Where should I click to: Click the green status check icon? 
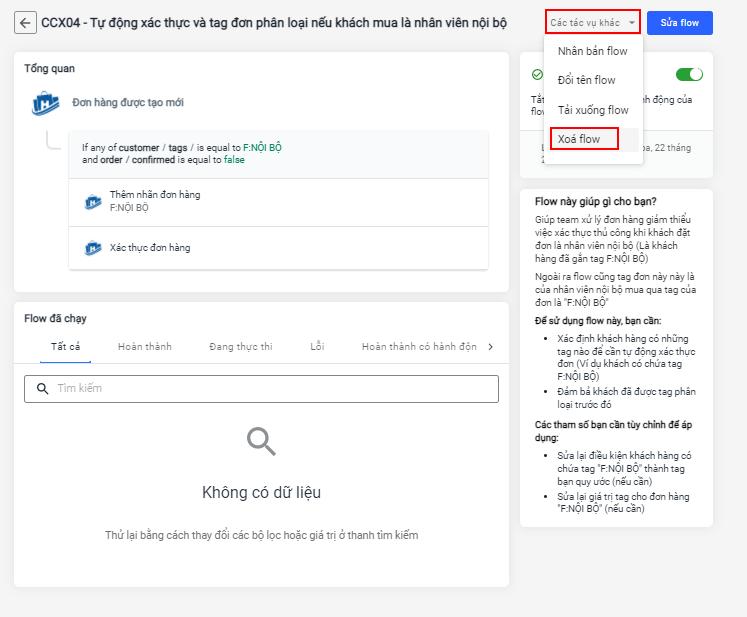tap(538, 74)
